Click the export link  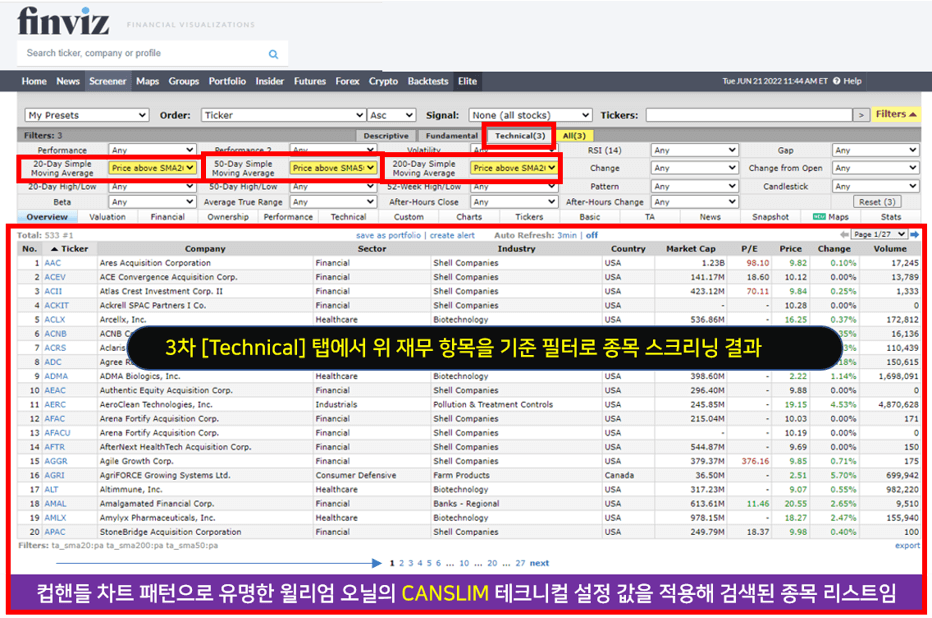click(907, 546)
